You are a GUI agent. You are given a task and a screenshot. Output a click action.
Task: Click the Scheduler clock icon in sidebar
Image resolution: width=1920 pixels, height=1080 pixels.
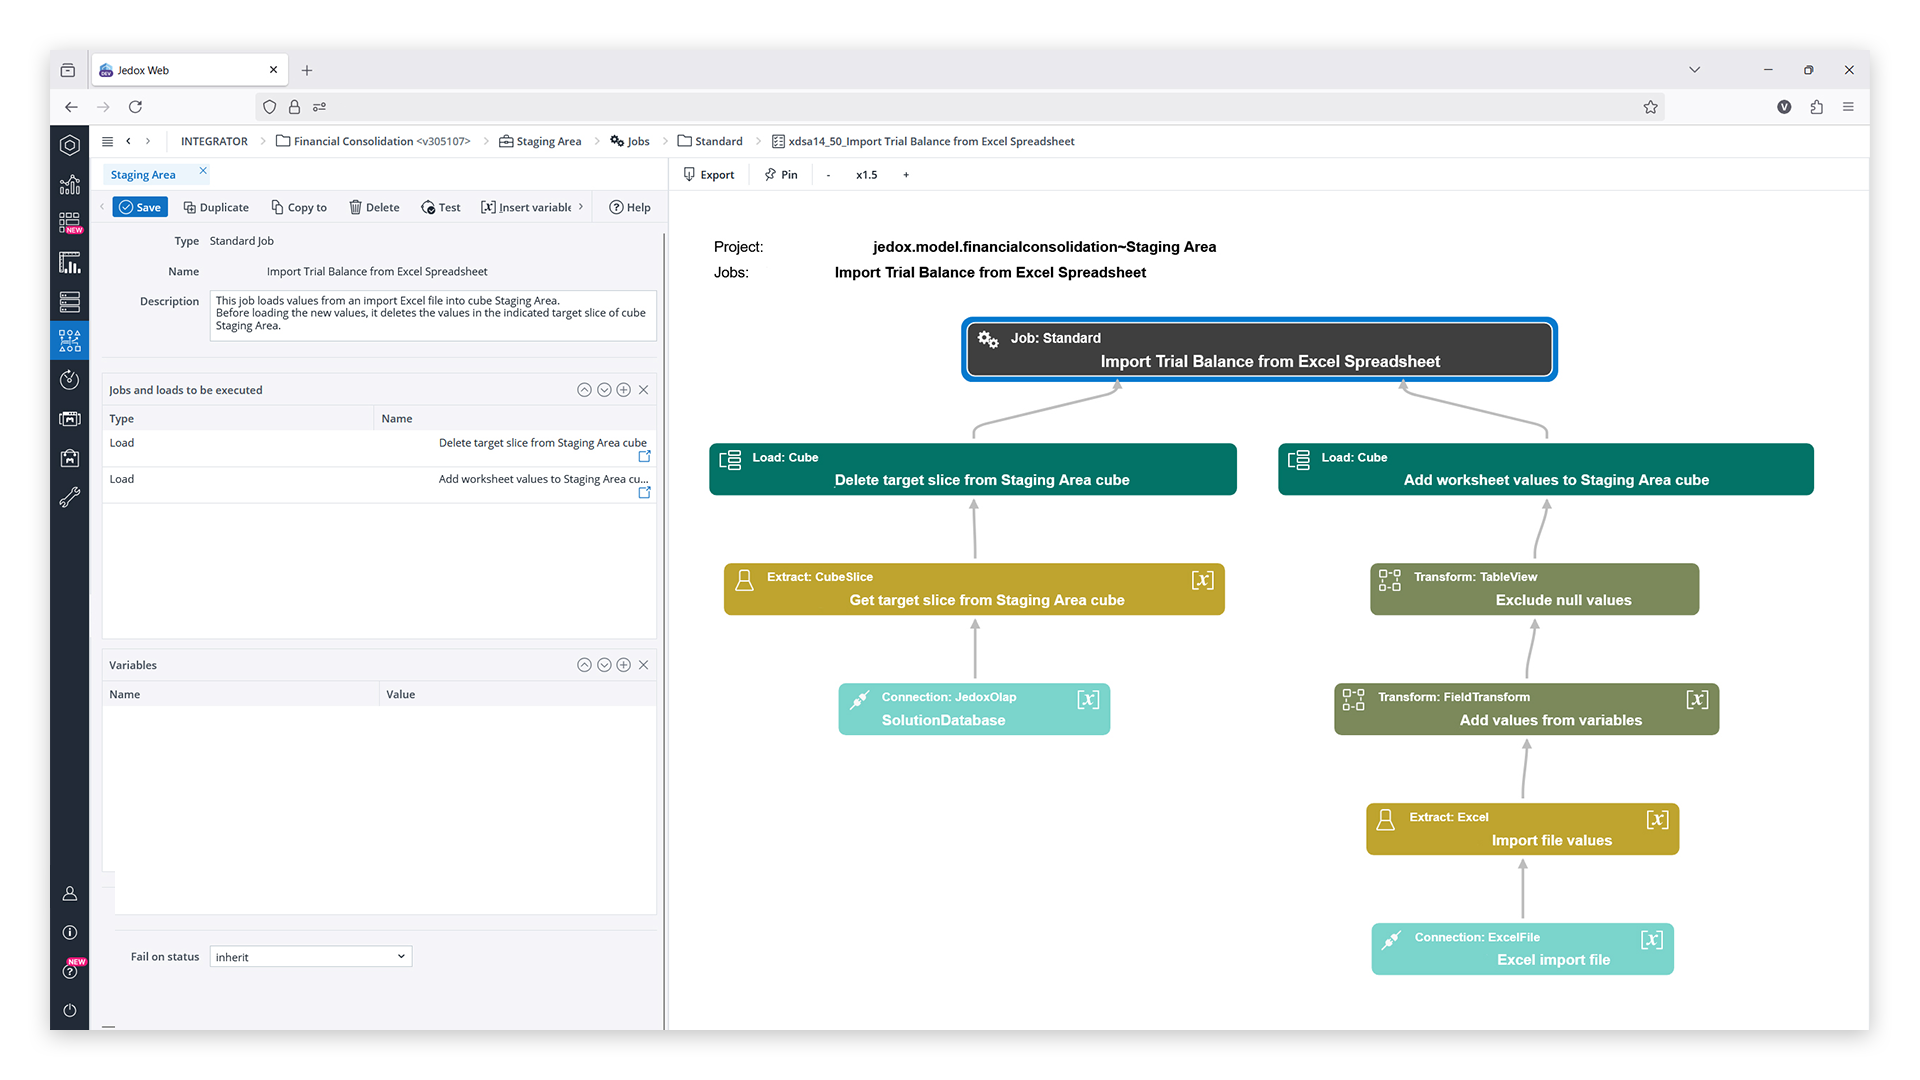(x=69, y=380)
